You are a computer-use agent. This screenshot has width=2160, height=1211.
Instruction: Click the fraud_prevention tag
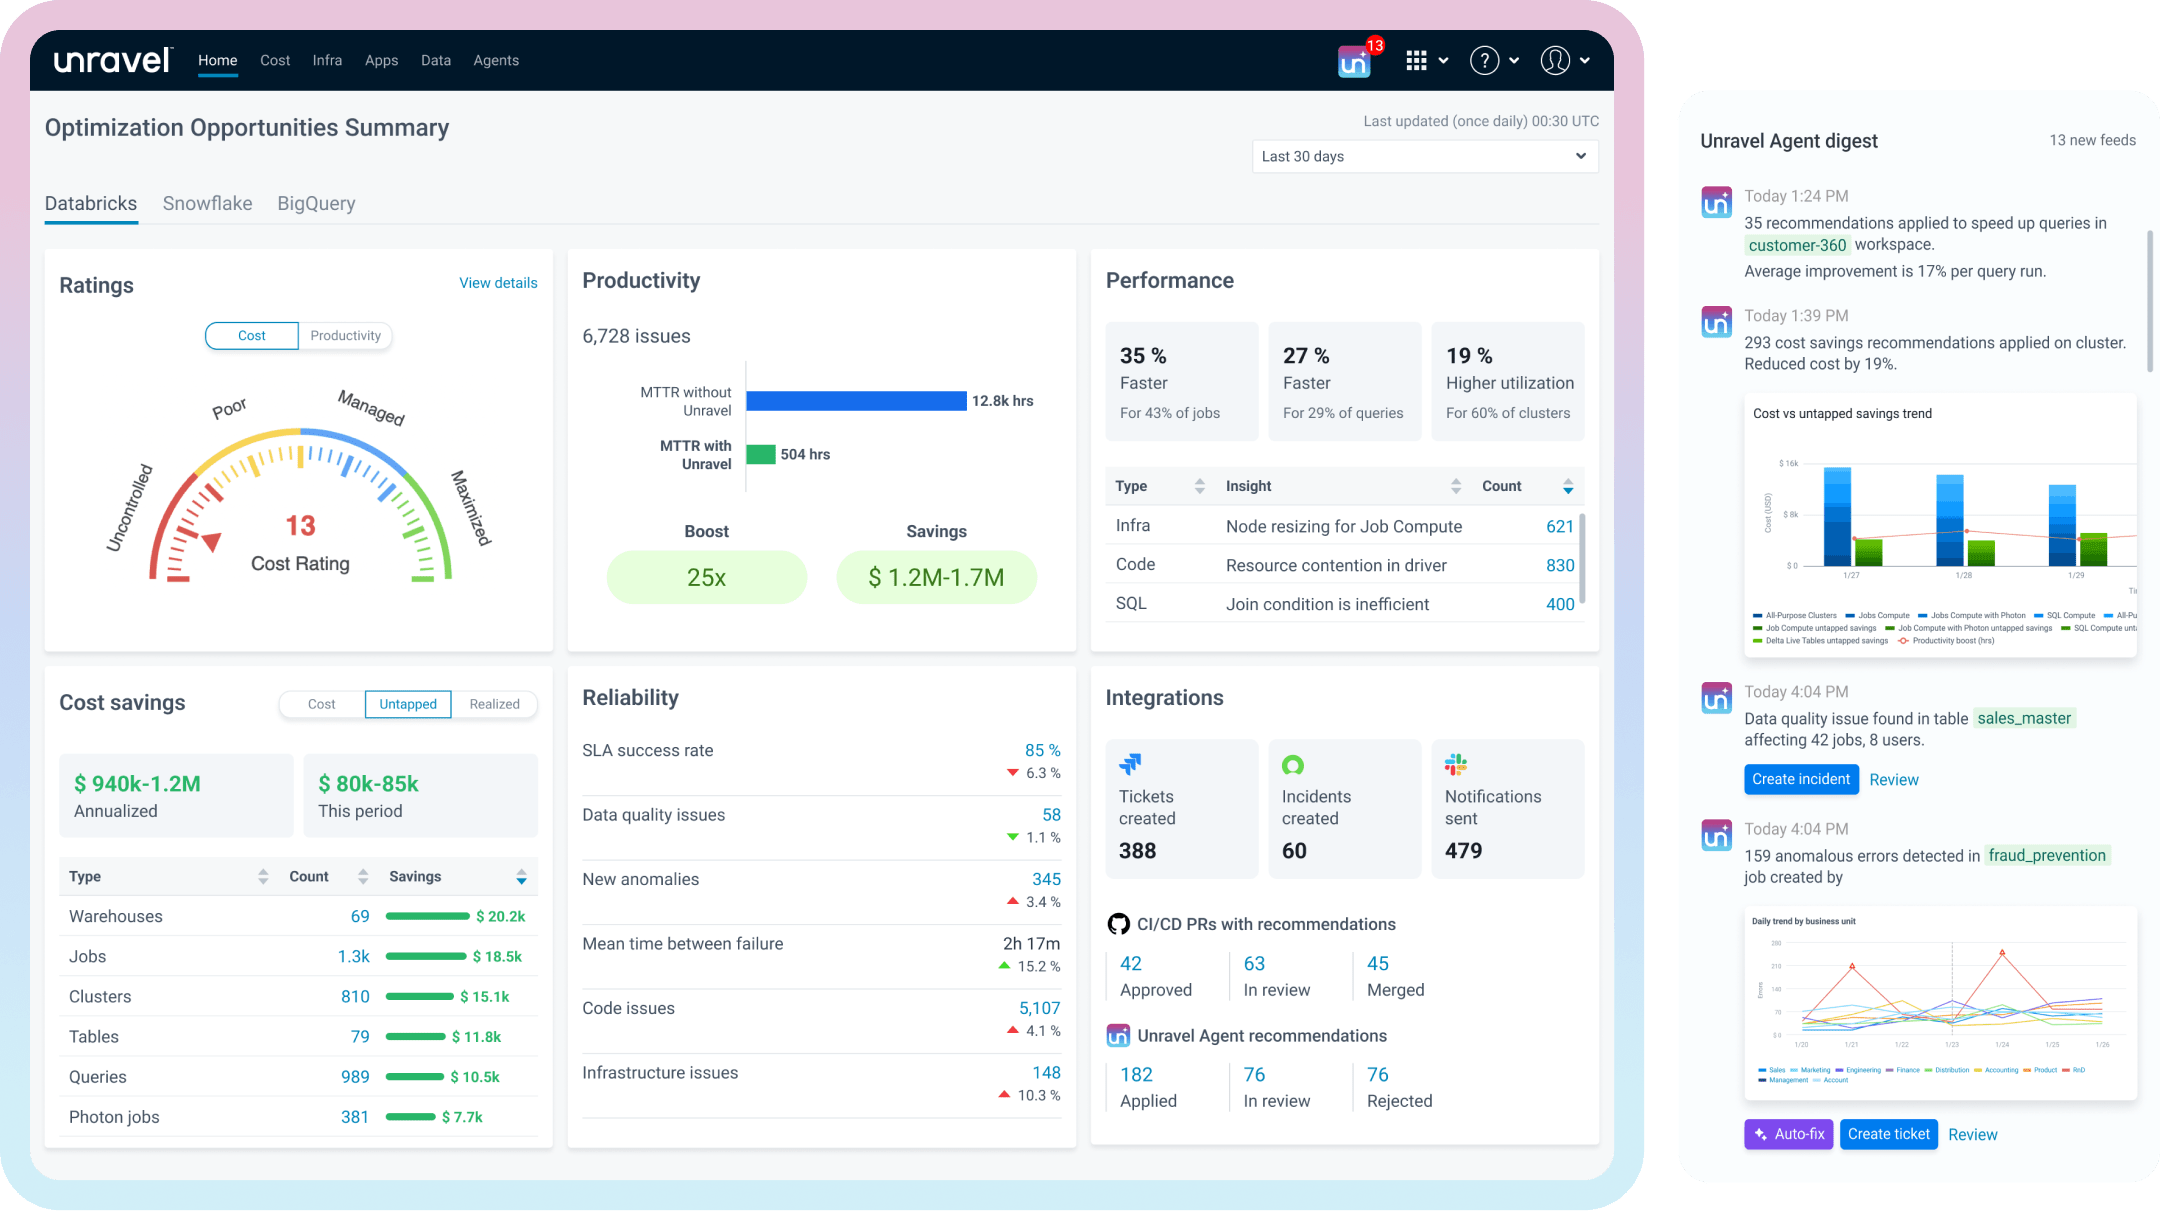(x=2047, y=855)
